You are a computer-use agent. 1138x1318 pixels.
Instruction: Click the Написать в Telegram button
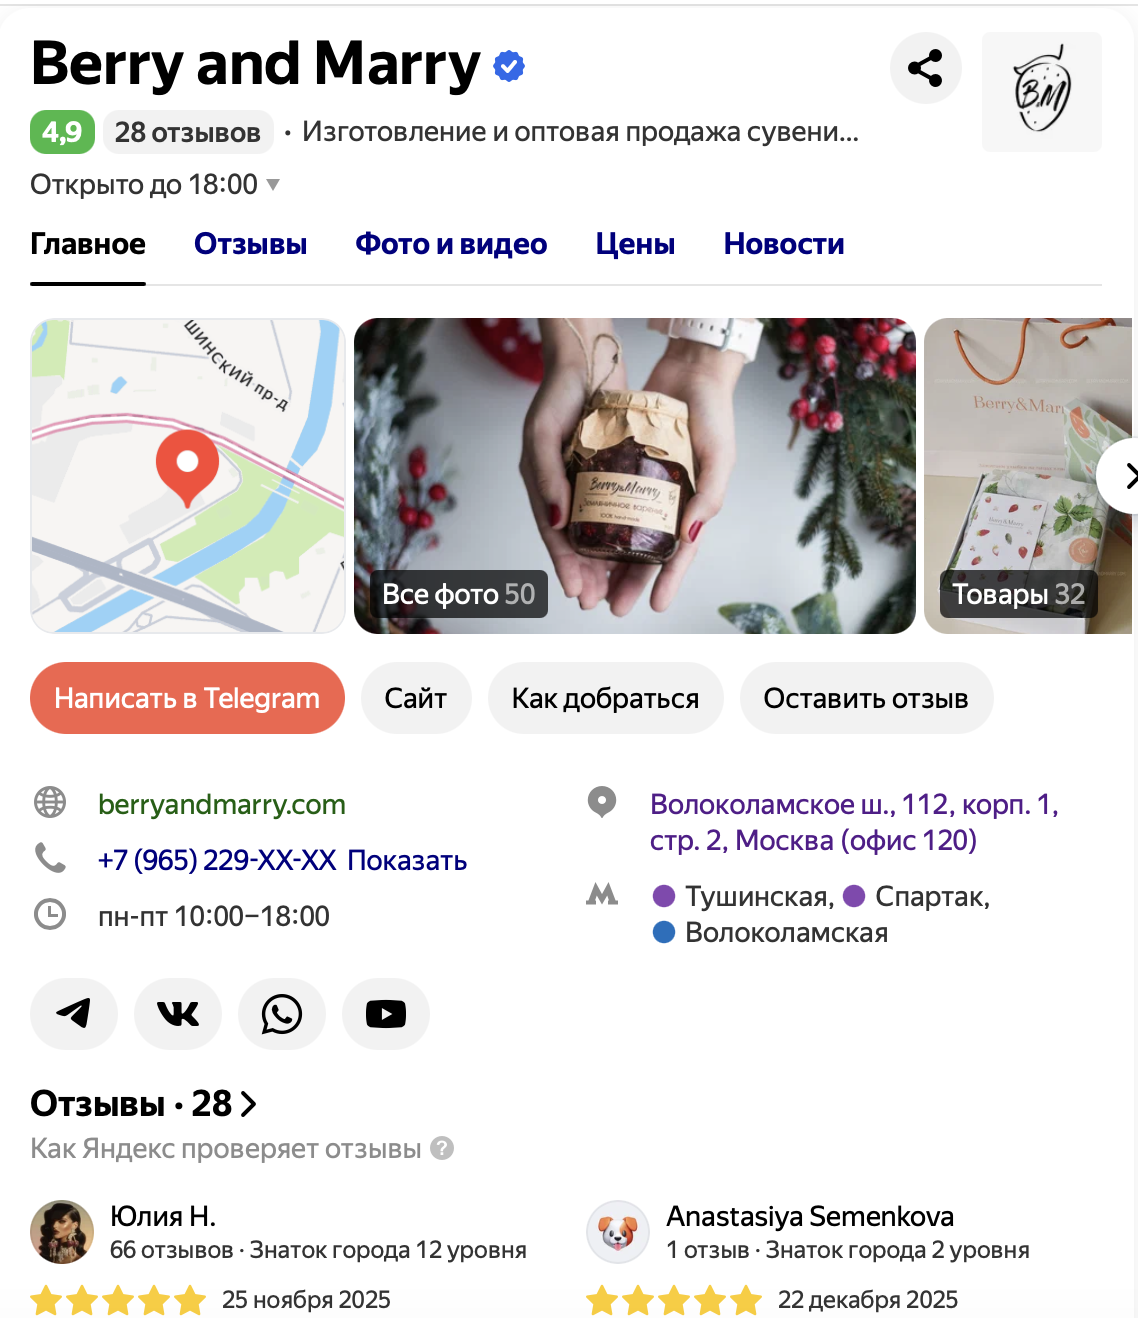point(187,698)
